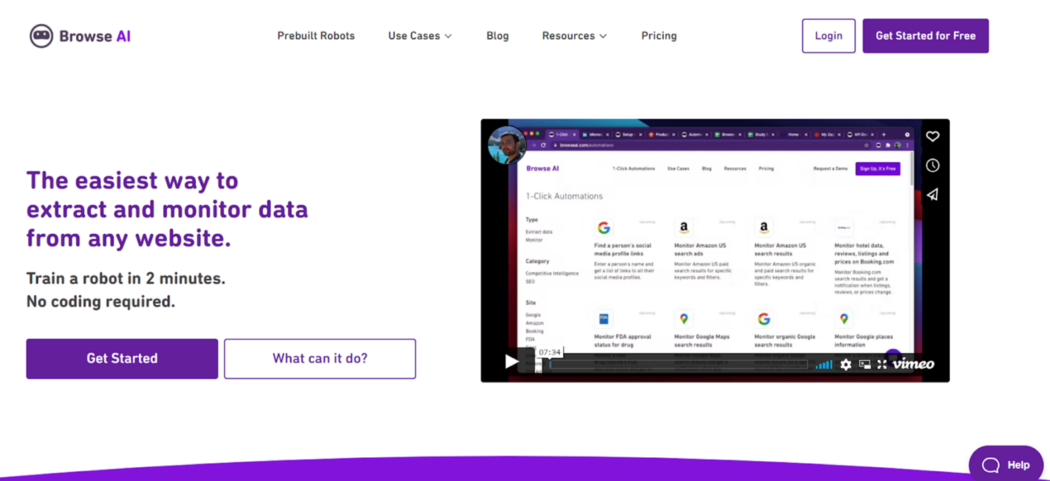Click the purple Get Started button
The height and width of the screenshot is (481, 1050).
pyautogui.click(x=122, y=358)
